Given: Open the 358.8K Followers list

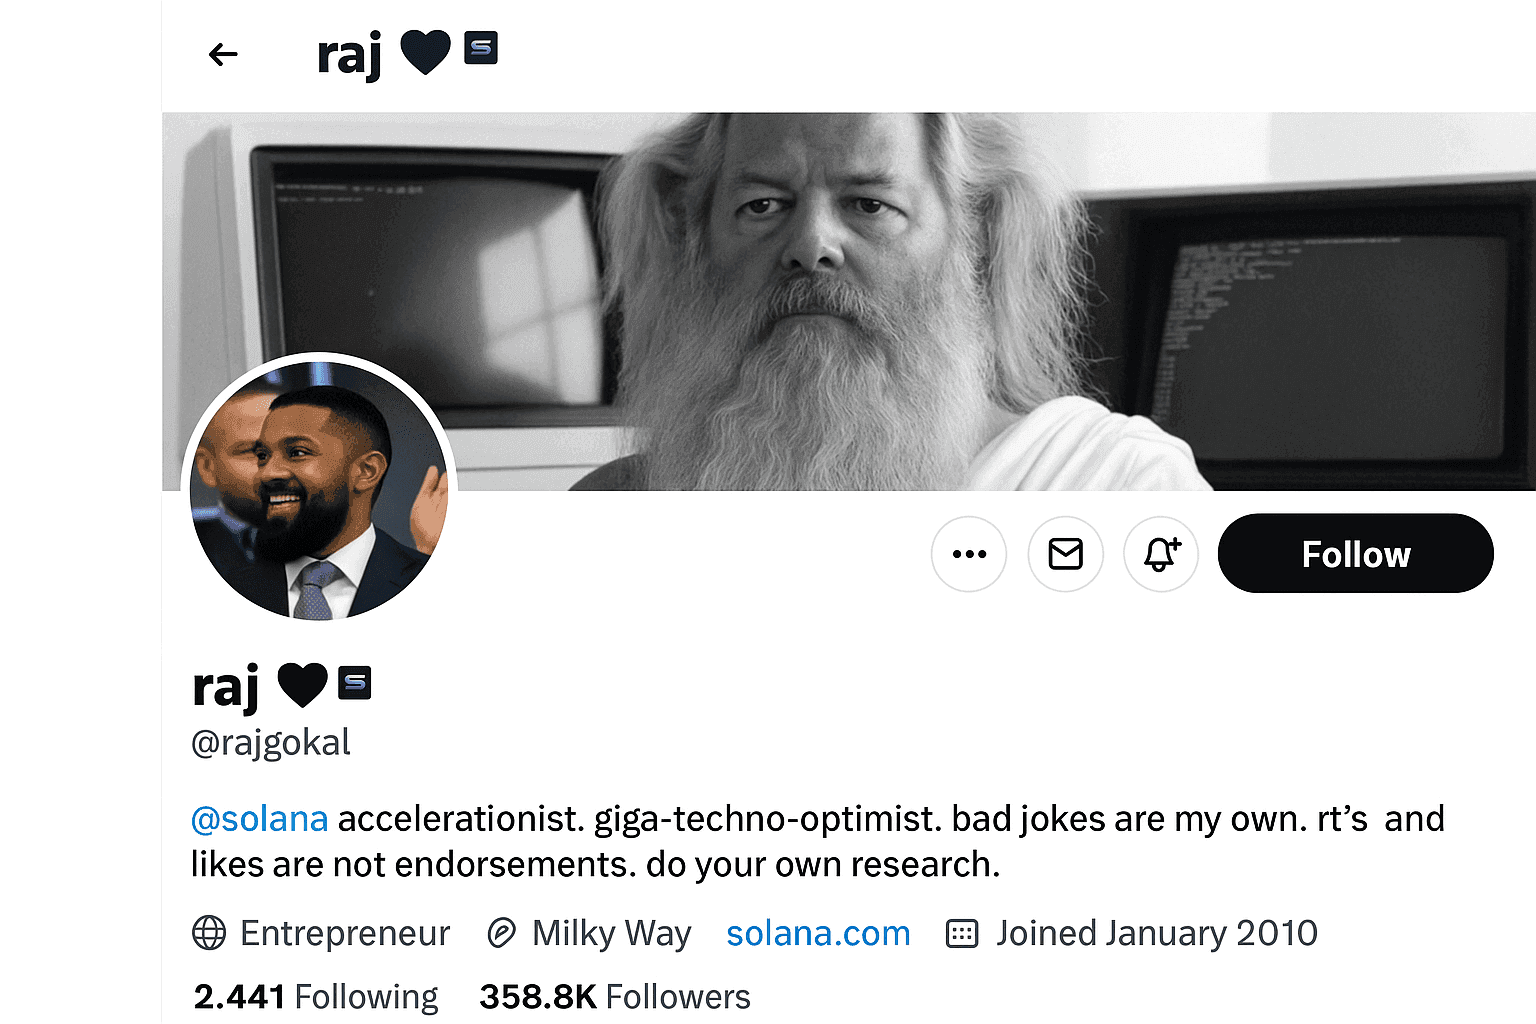Looking at the screenshot, I should point(615,997).
